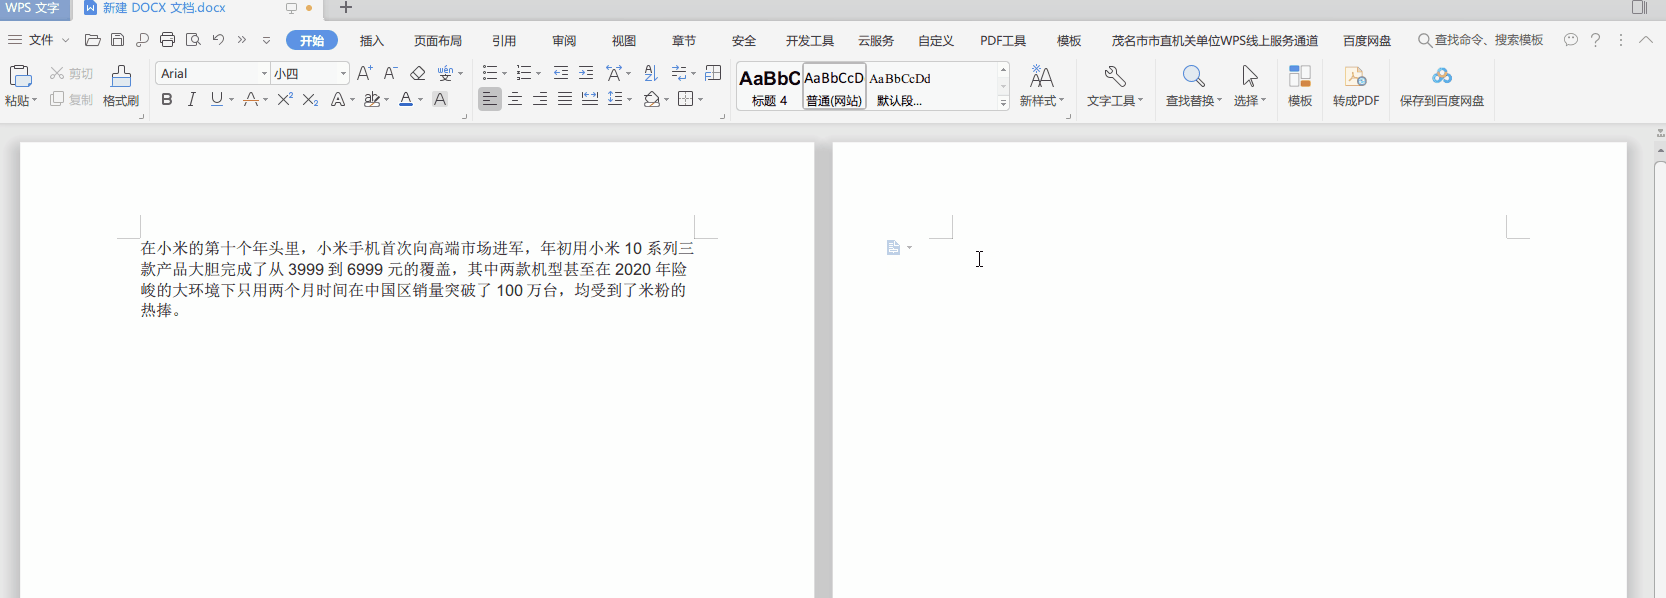Viewport: 1666px width, 598px height.
Task: Toggle right text alignment
Action: (x=540, y=99)
